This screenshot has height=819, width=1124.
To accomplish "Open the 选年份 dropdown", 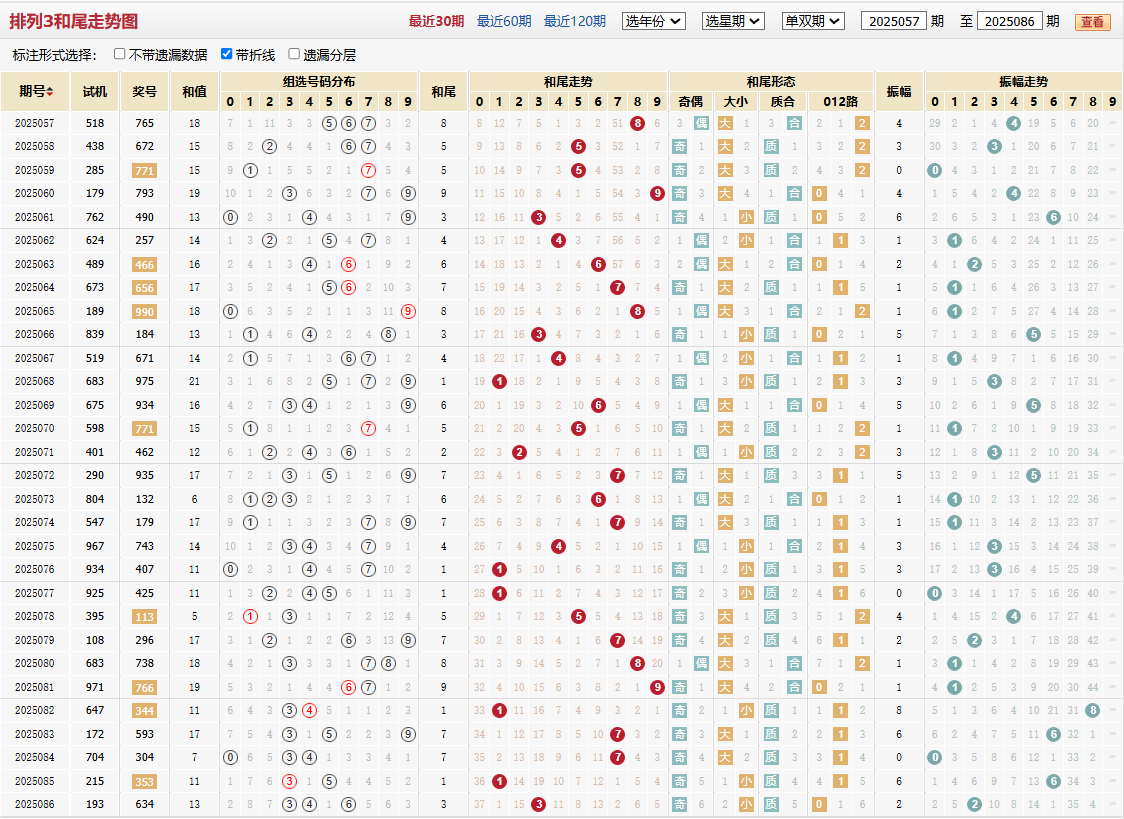I will 654,21.
